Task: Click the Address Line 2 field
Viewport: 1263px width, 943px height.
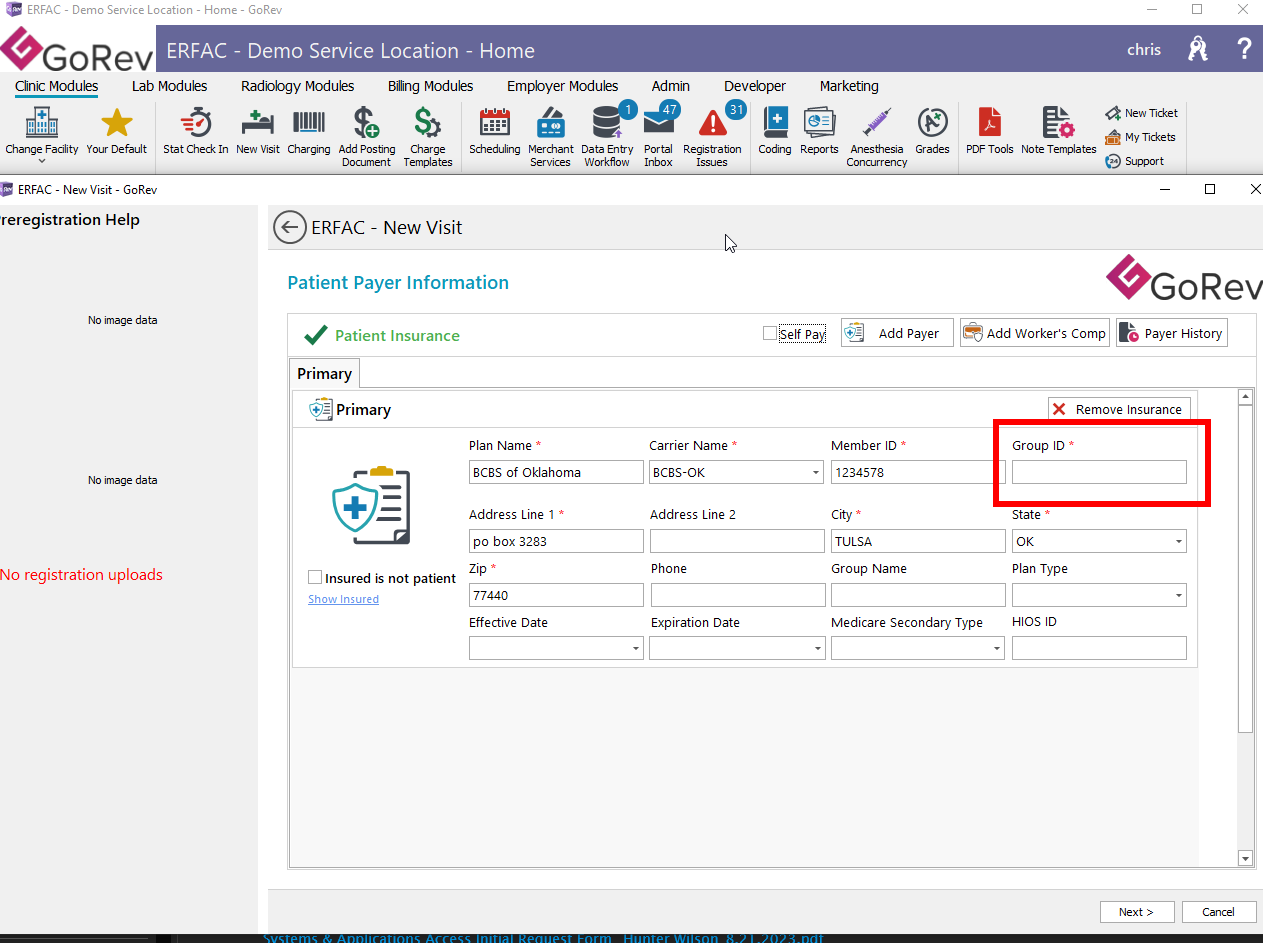Action: point(737,542)
